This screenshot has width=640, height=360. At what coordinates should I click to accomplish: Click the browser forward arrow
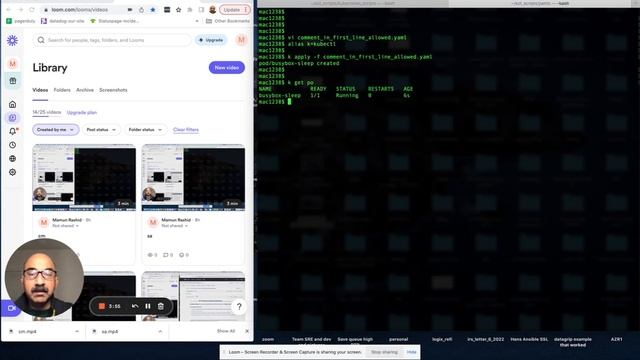[x=20, y=9]
